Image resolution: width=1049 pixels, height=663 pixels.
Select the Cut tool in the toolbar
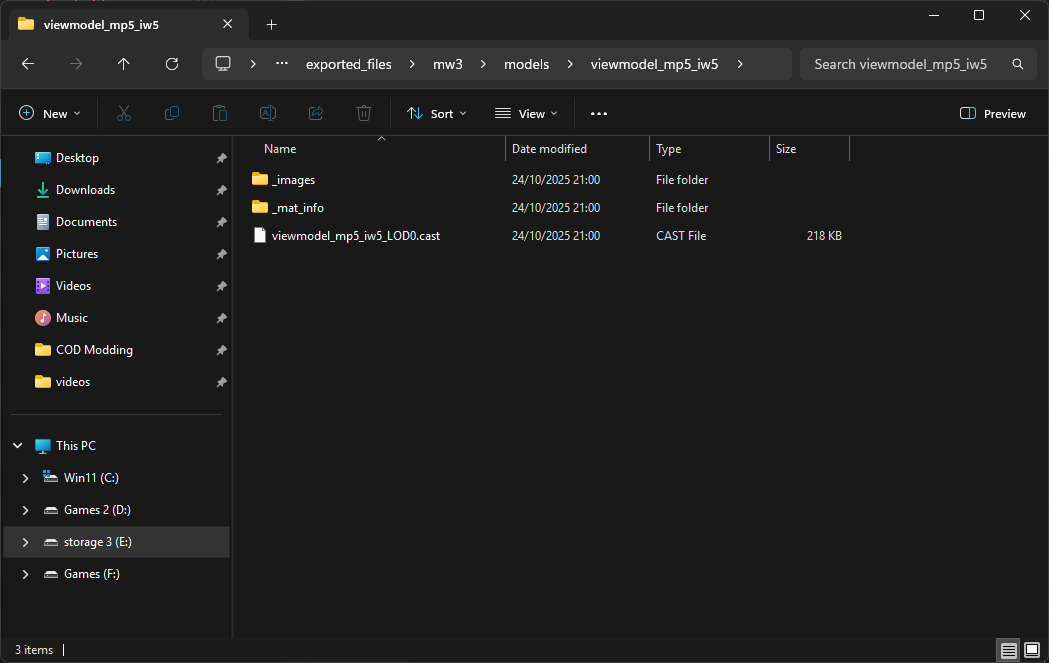coord(123,113)
